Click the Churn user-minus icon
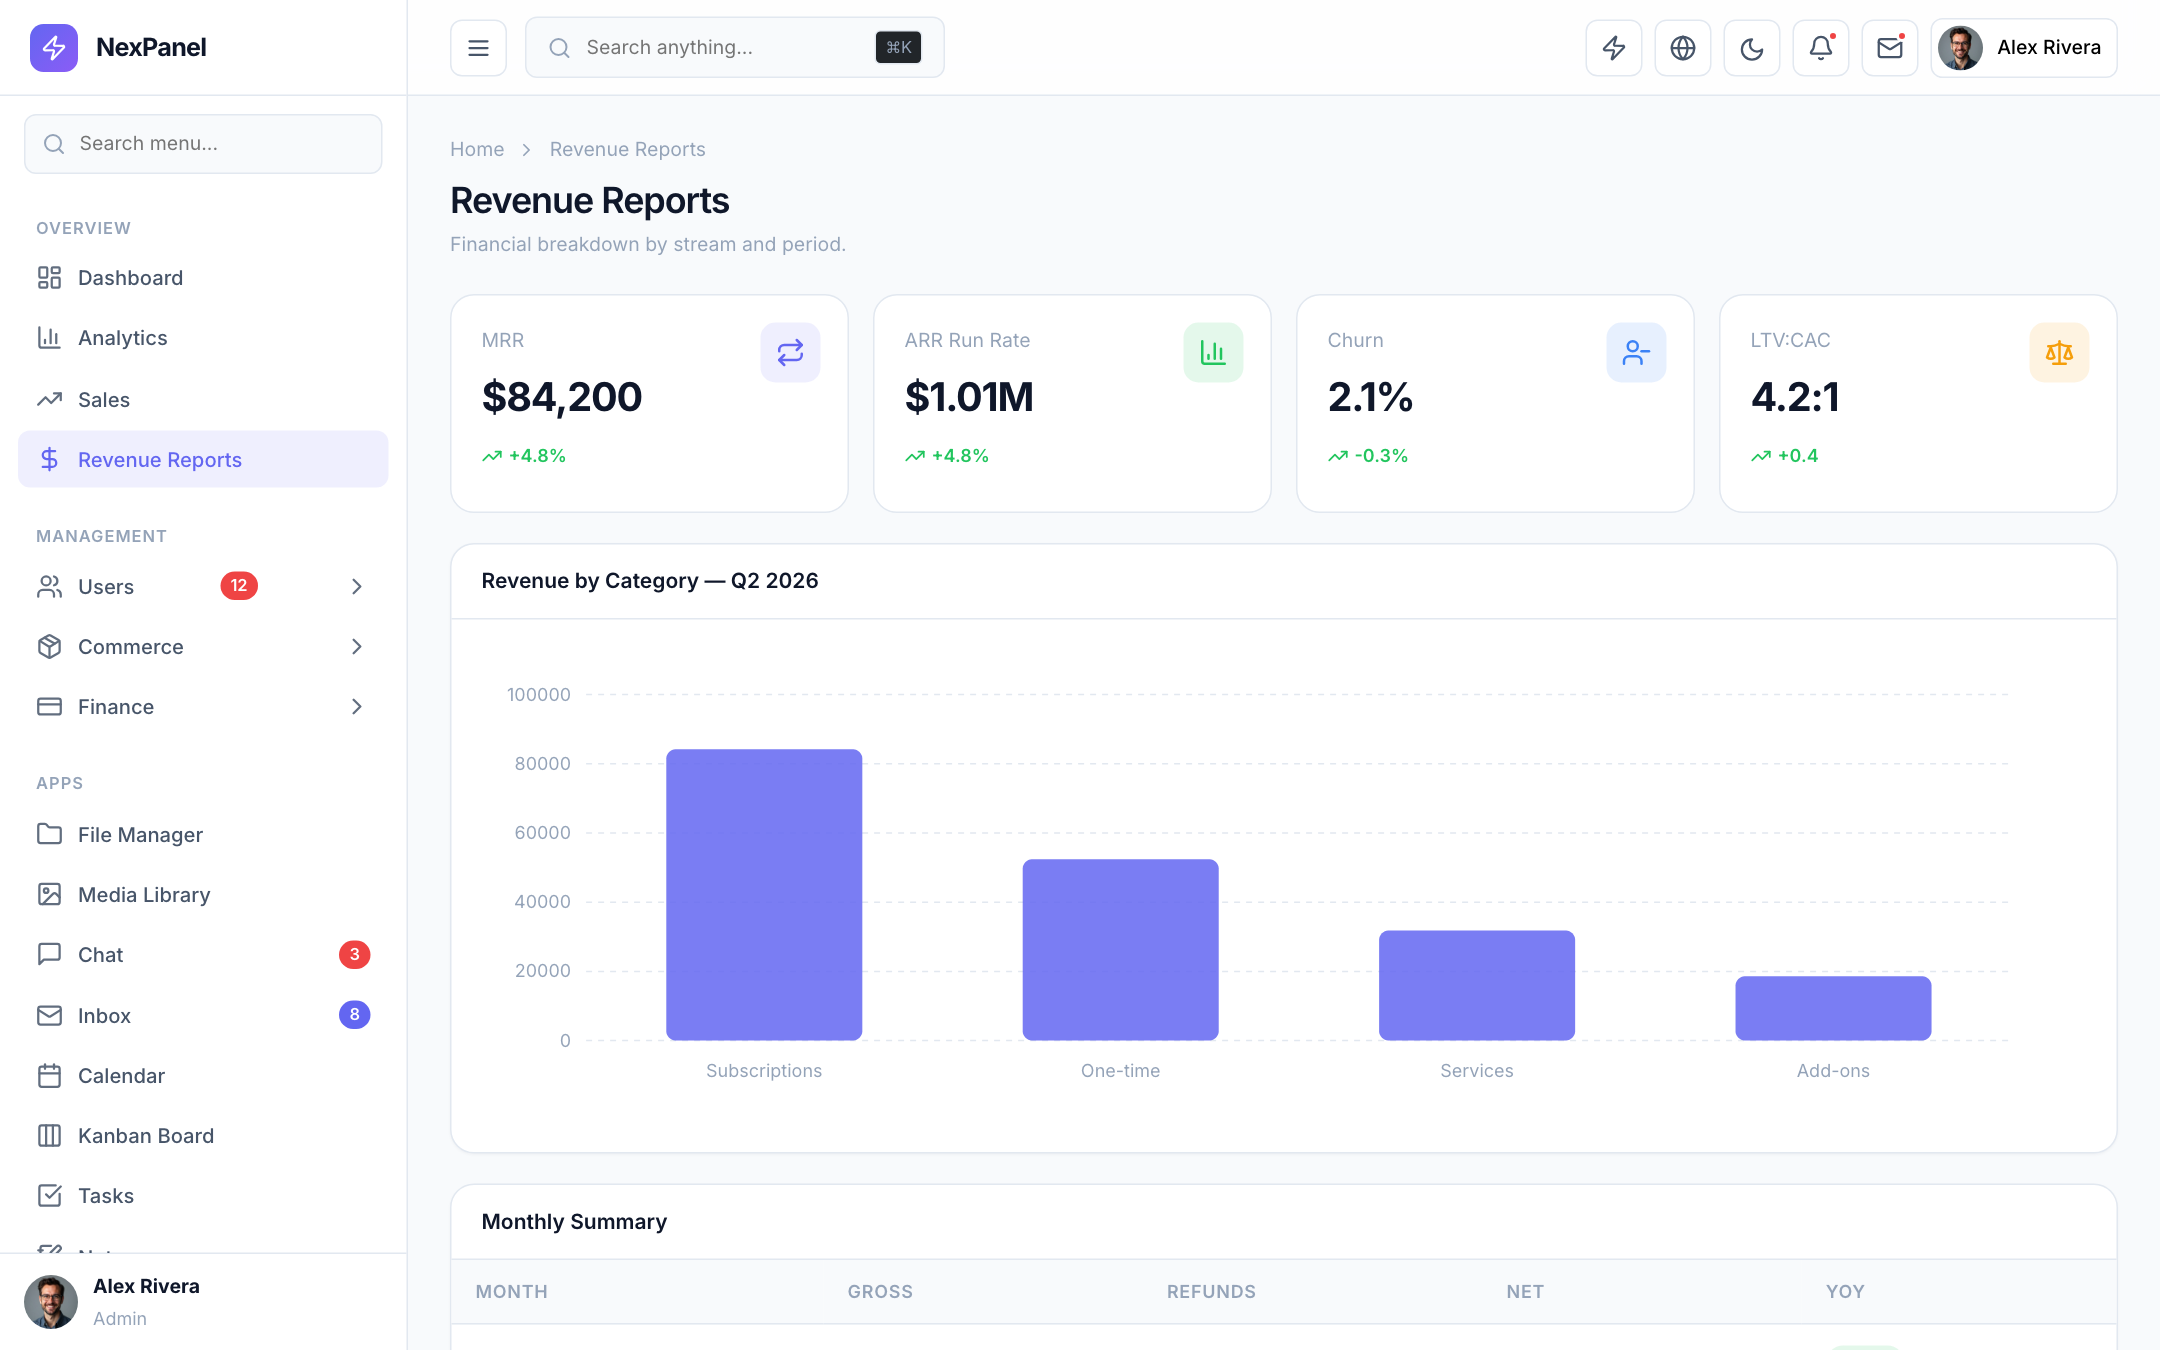The width and height of the screenshot is (2160, 1350). pos(1636,352)
